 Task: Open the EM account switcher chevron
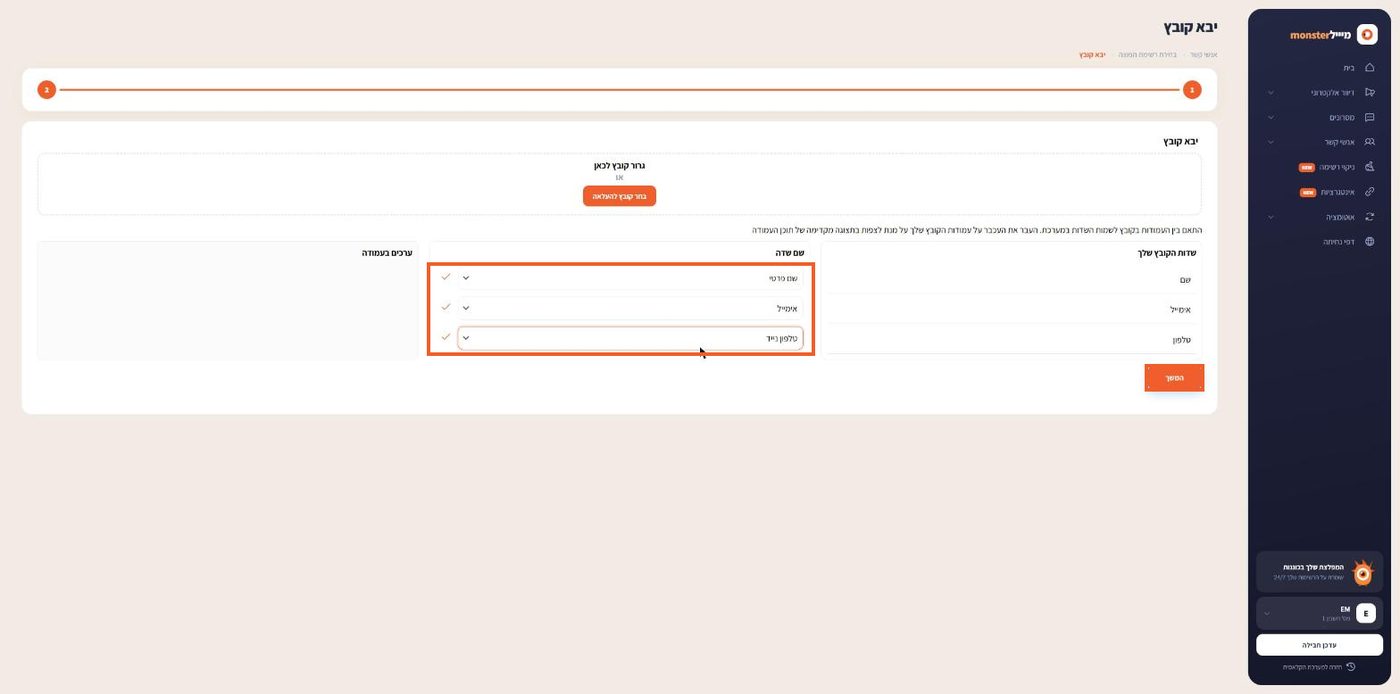coord(1267,613)
